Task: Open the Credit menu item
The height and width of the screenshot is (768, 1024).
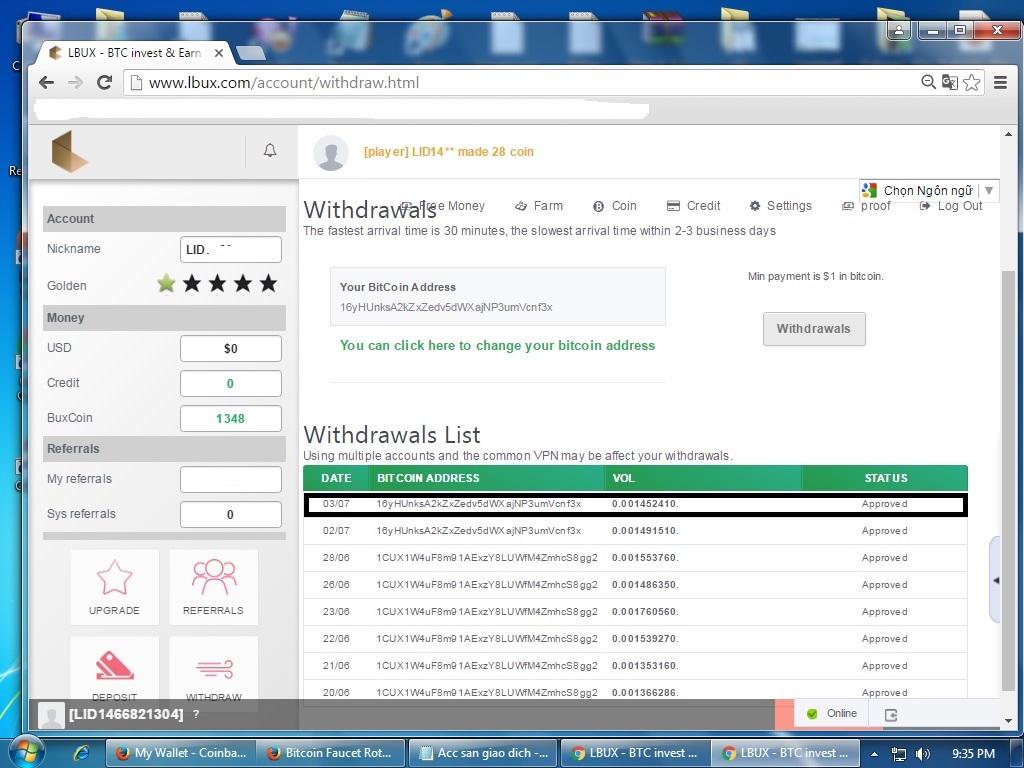Action: click(x=694, y=206)
